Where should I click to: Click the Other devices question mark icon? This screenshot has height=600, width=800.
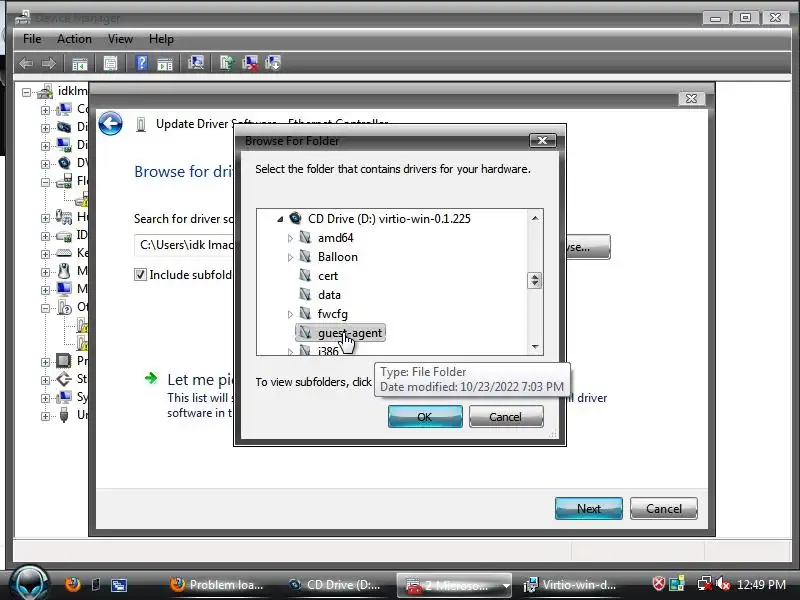click(64, 307)
